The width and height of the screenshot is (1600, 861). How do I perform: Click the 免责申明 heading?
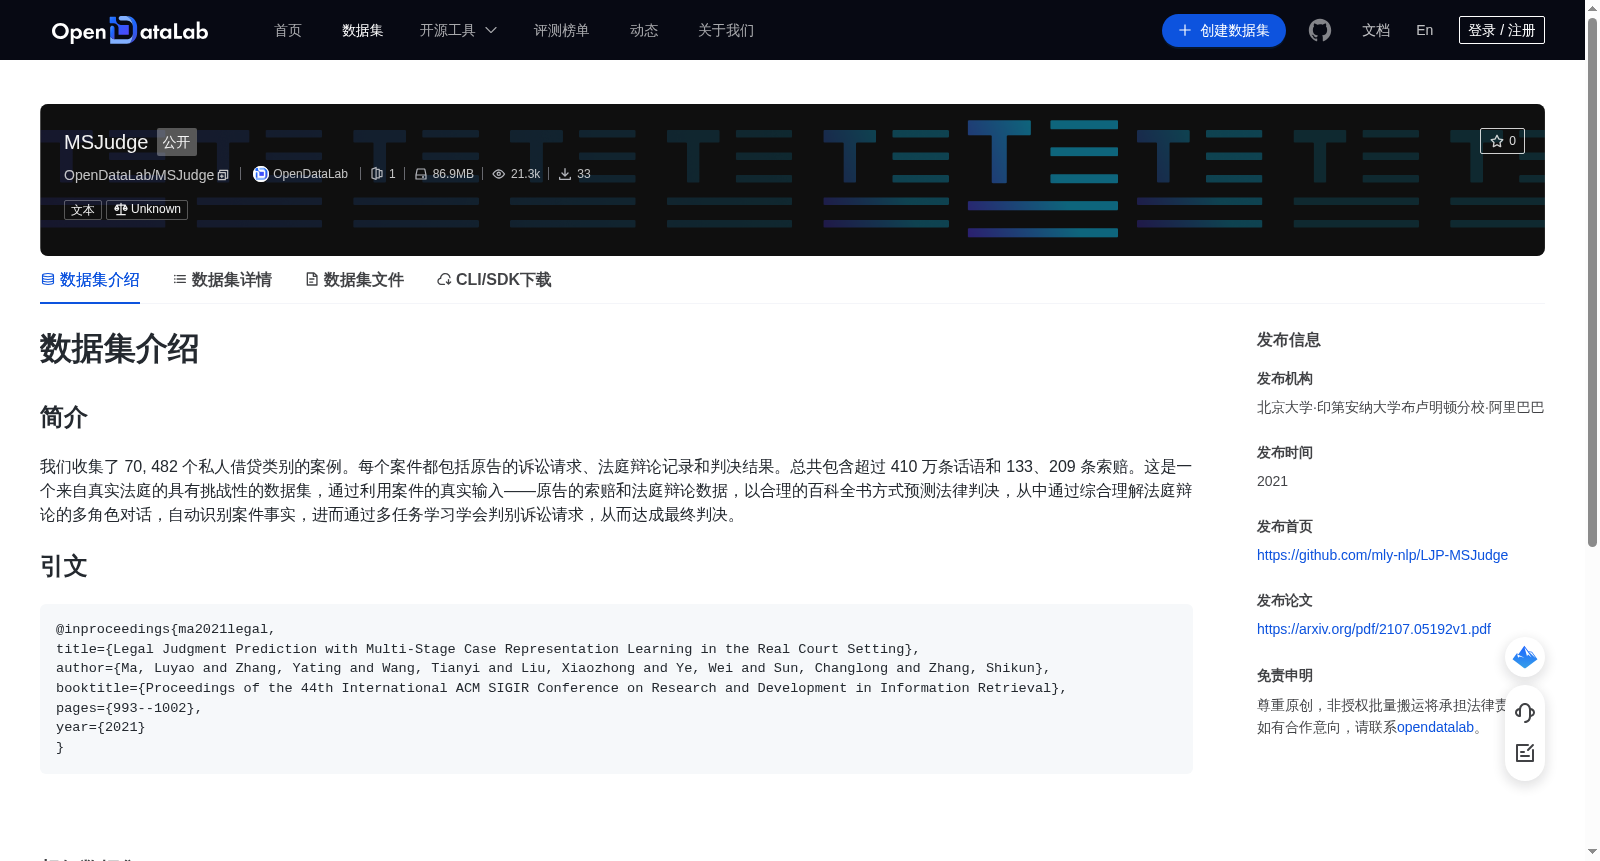tap(1285, 675)
